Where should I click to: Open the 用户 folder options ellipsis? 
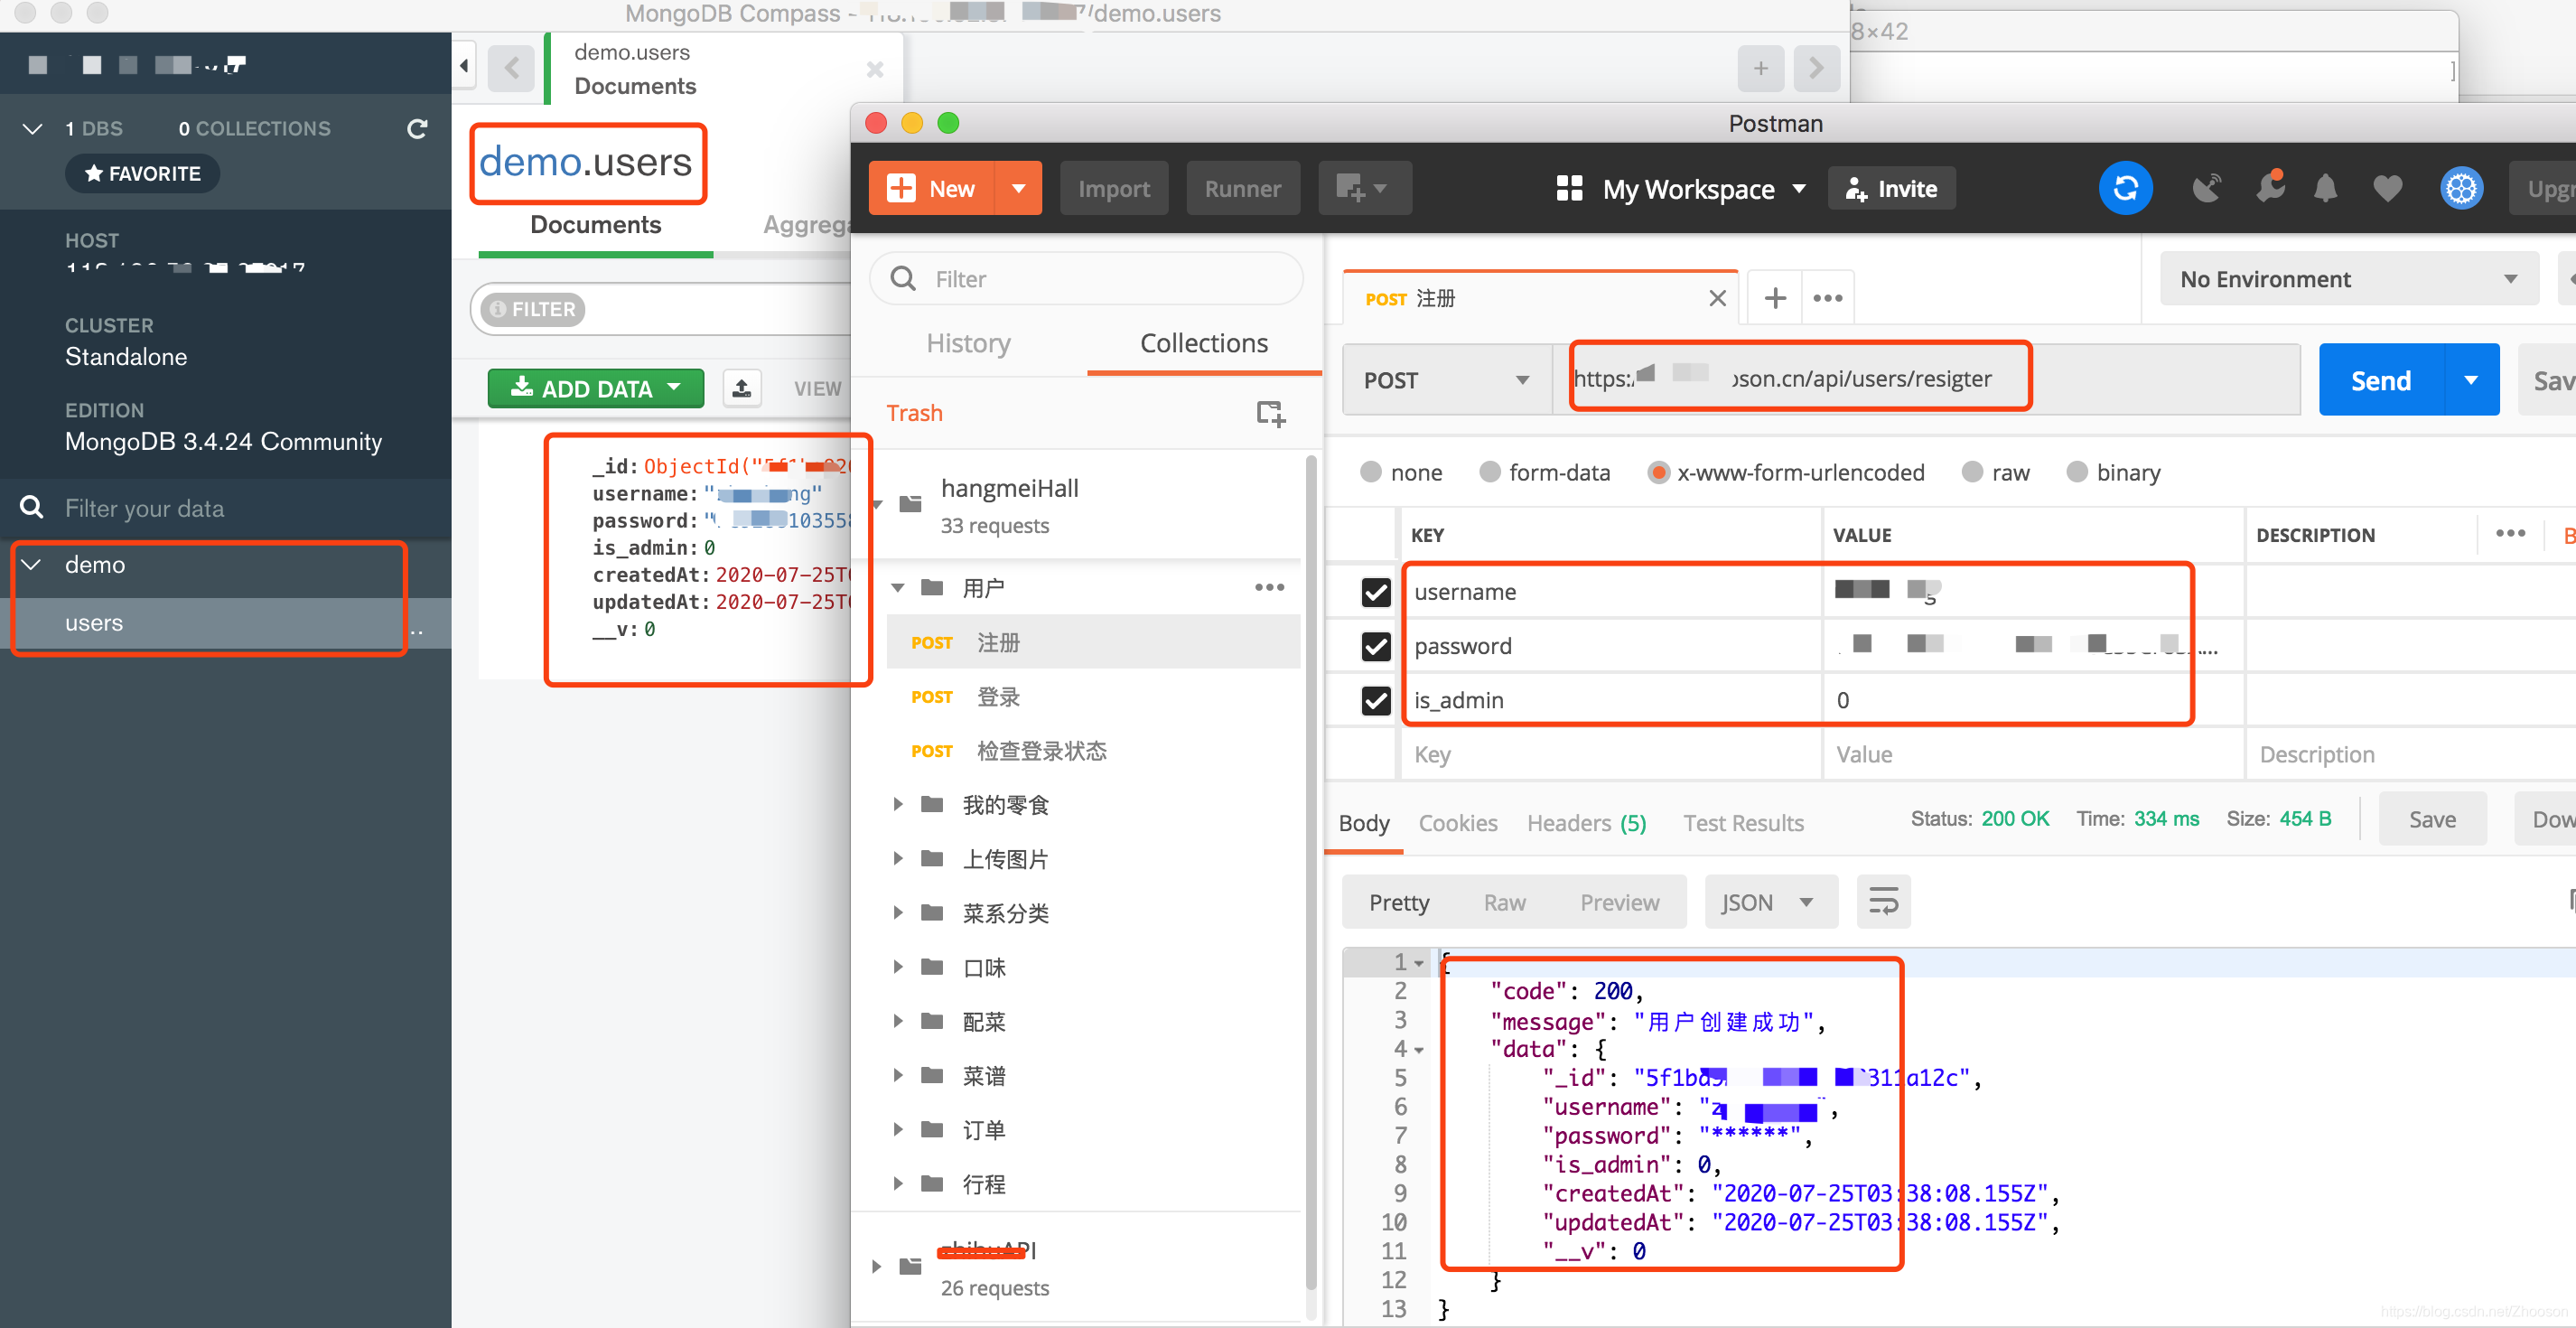pos(1269,587)
